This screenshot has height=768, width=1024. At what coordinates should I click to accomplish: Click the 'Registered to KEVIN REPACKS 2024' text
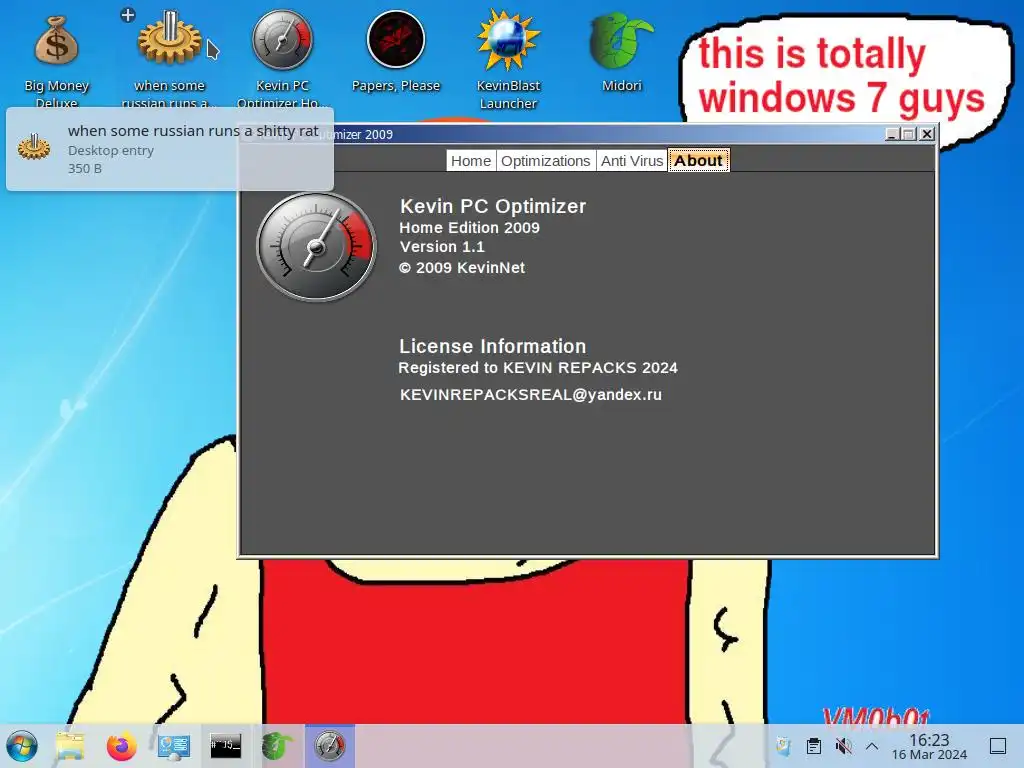pos(538,368)
